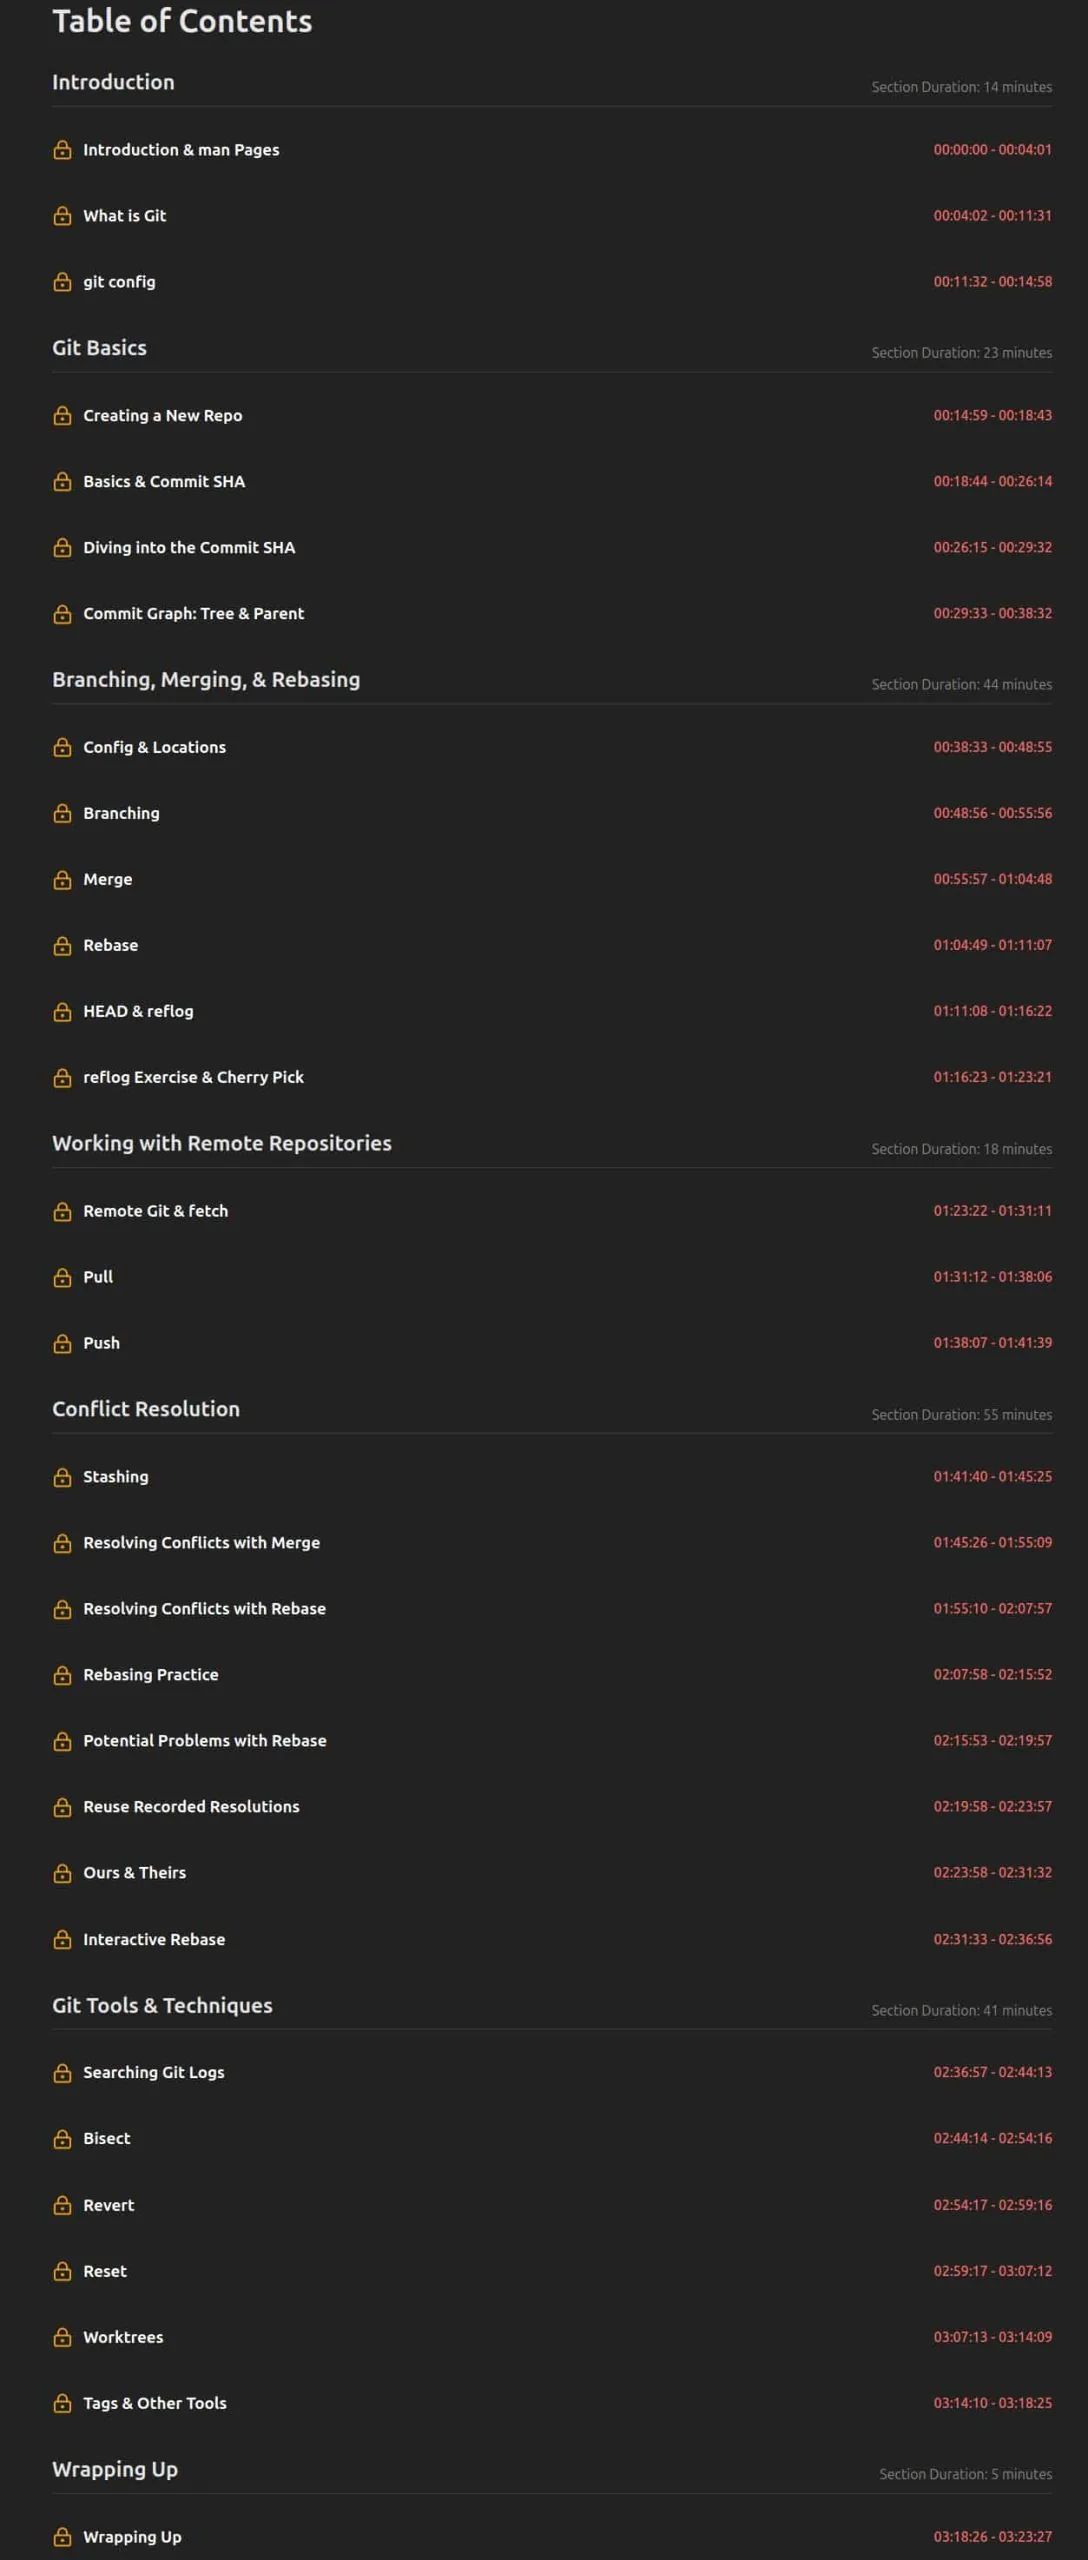Open the Ours & Theirs lesson
The height and width of the screenshot is (2560, 1088).
(135, 1872)
